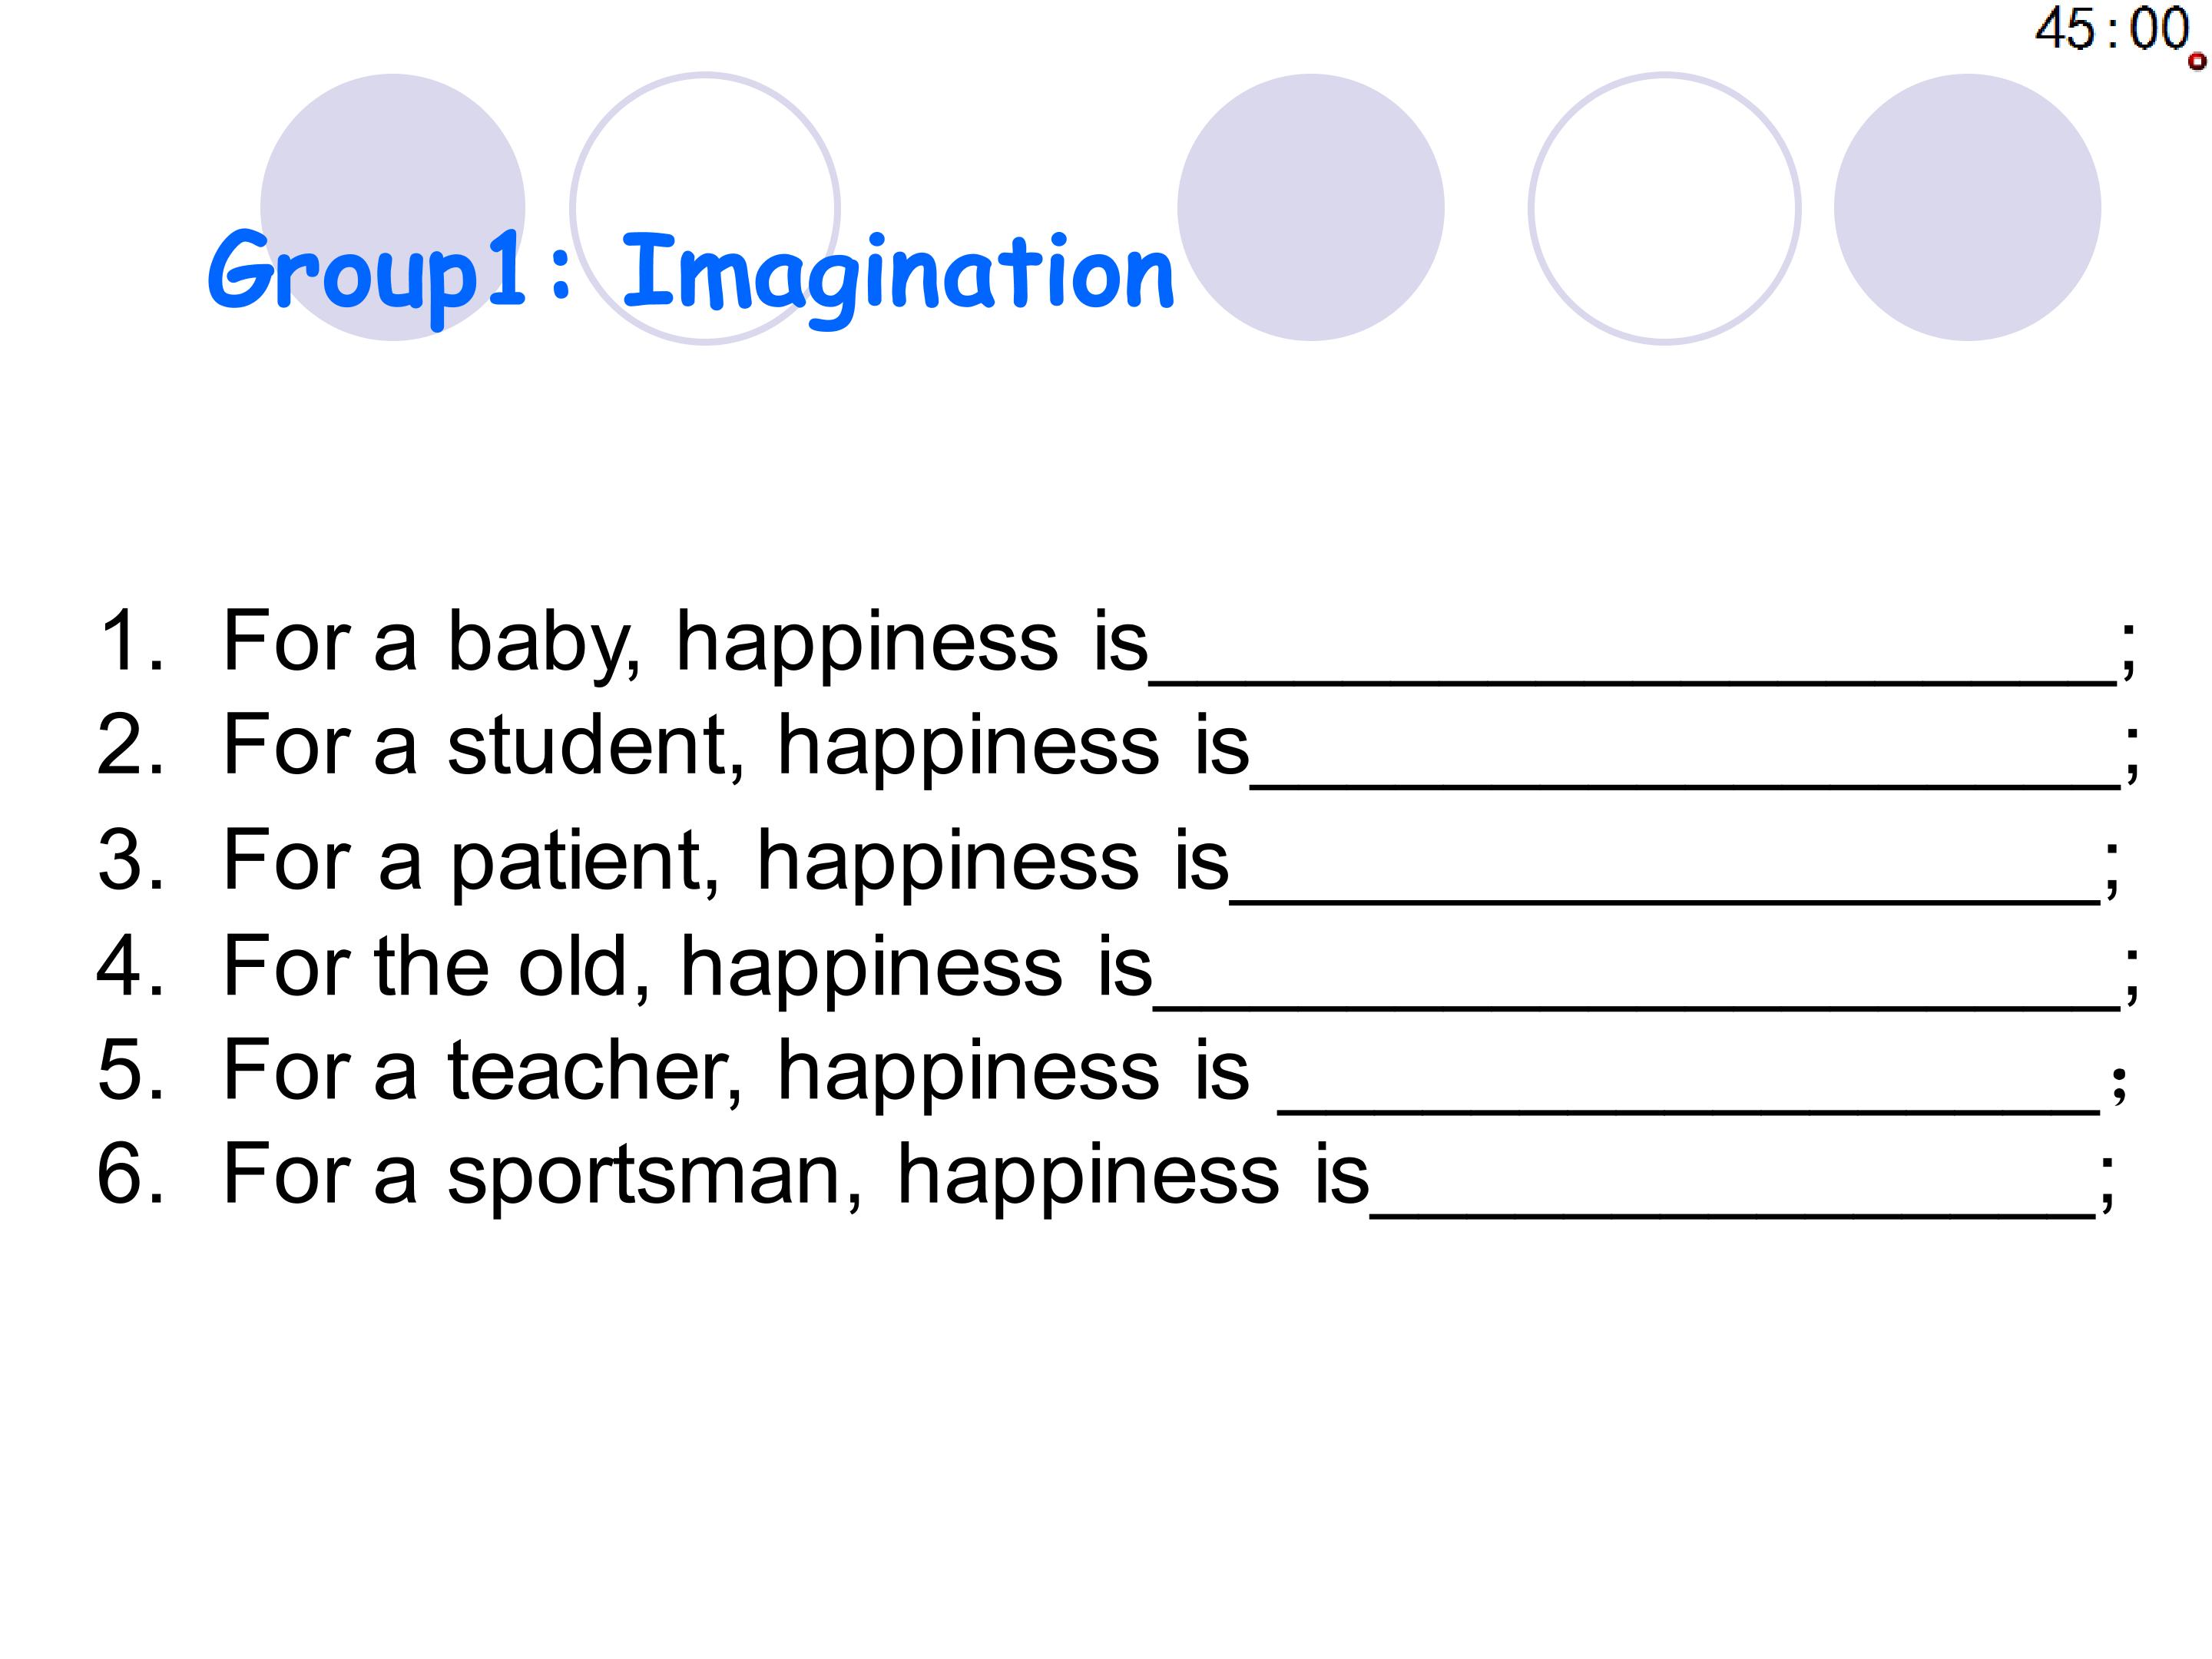Click the Group1: Imagination title
Image resolution: width=2212 pixels, height=1659 pixels.
pos(690,272)
